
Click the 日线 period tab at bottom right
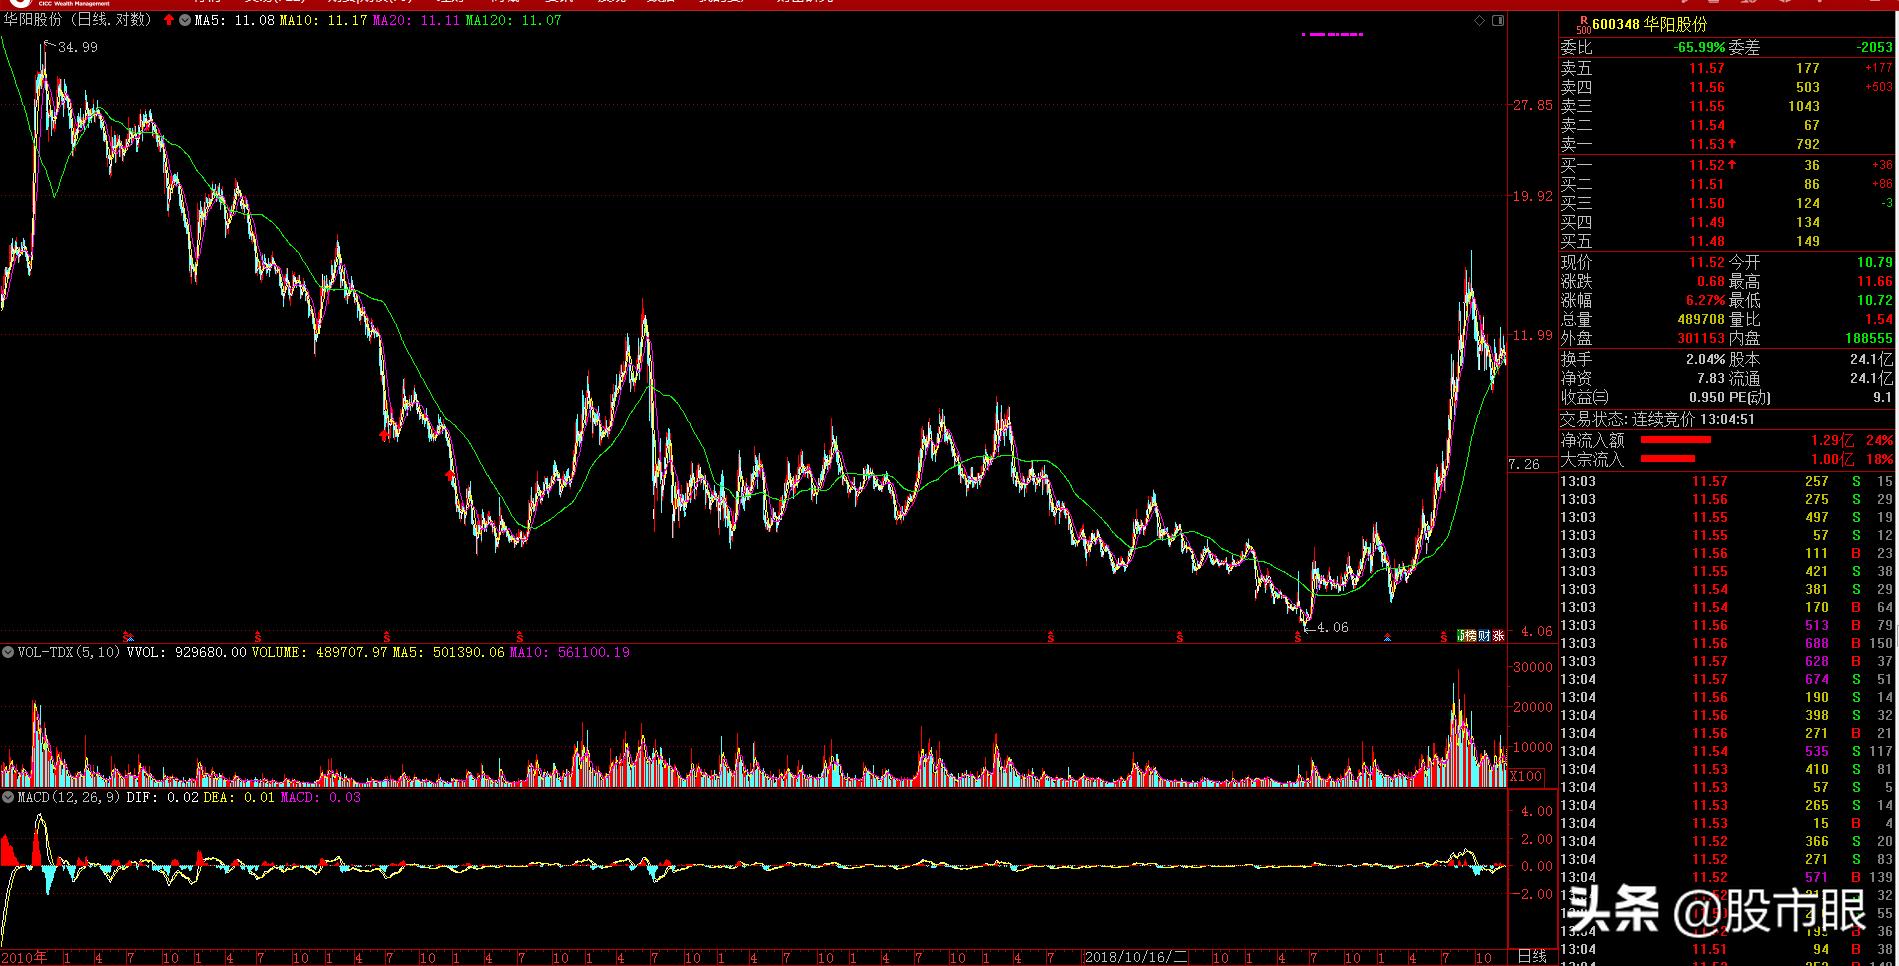tap(1532, 957)
